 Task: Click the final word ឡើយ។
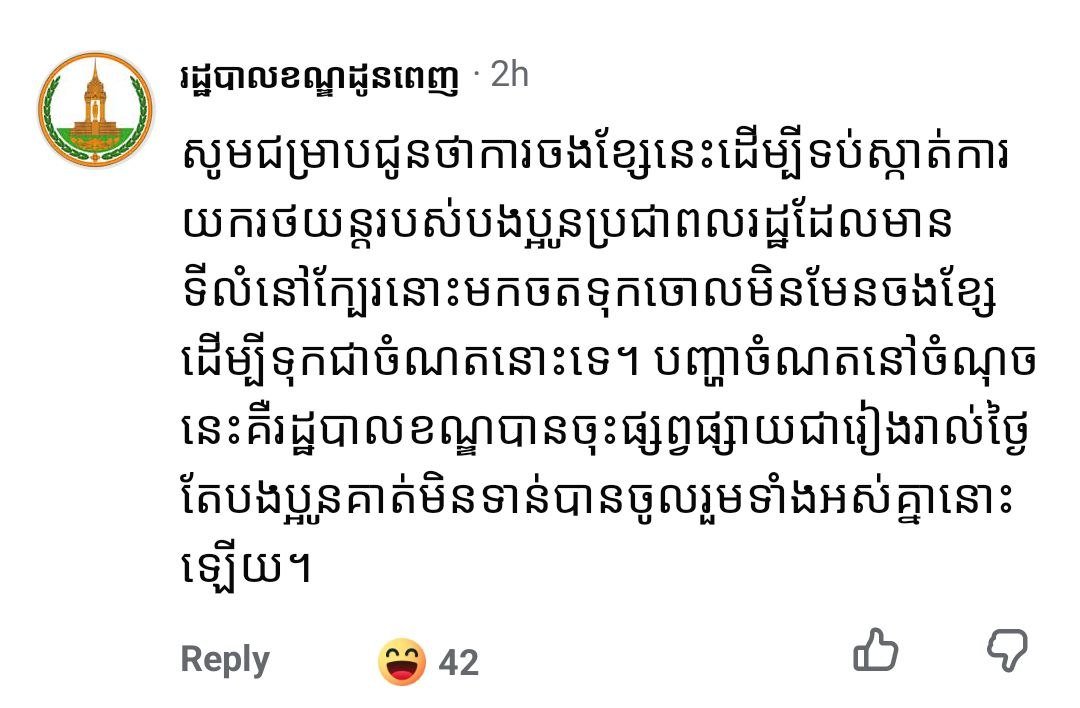point(247,570)
